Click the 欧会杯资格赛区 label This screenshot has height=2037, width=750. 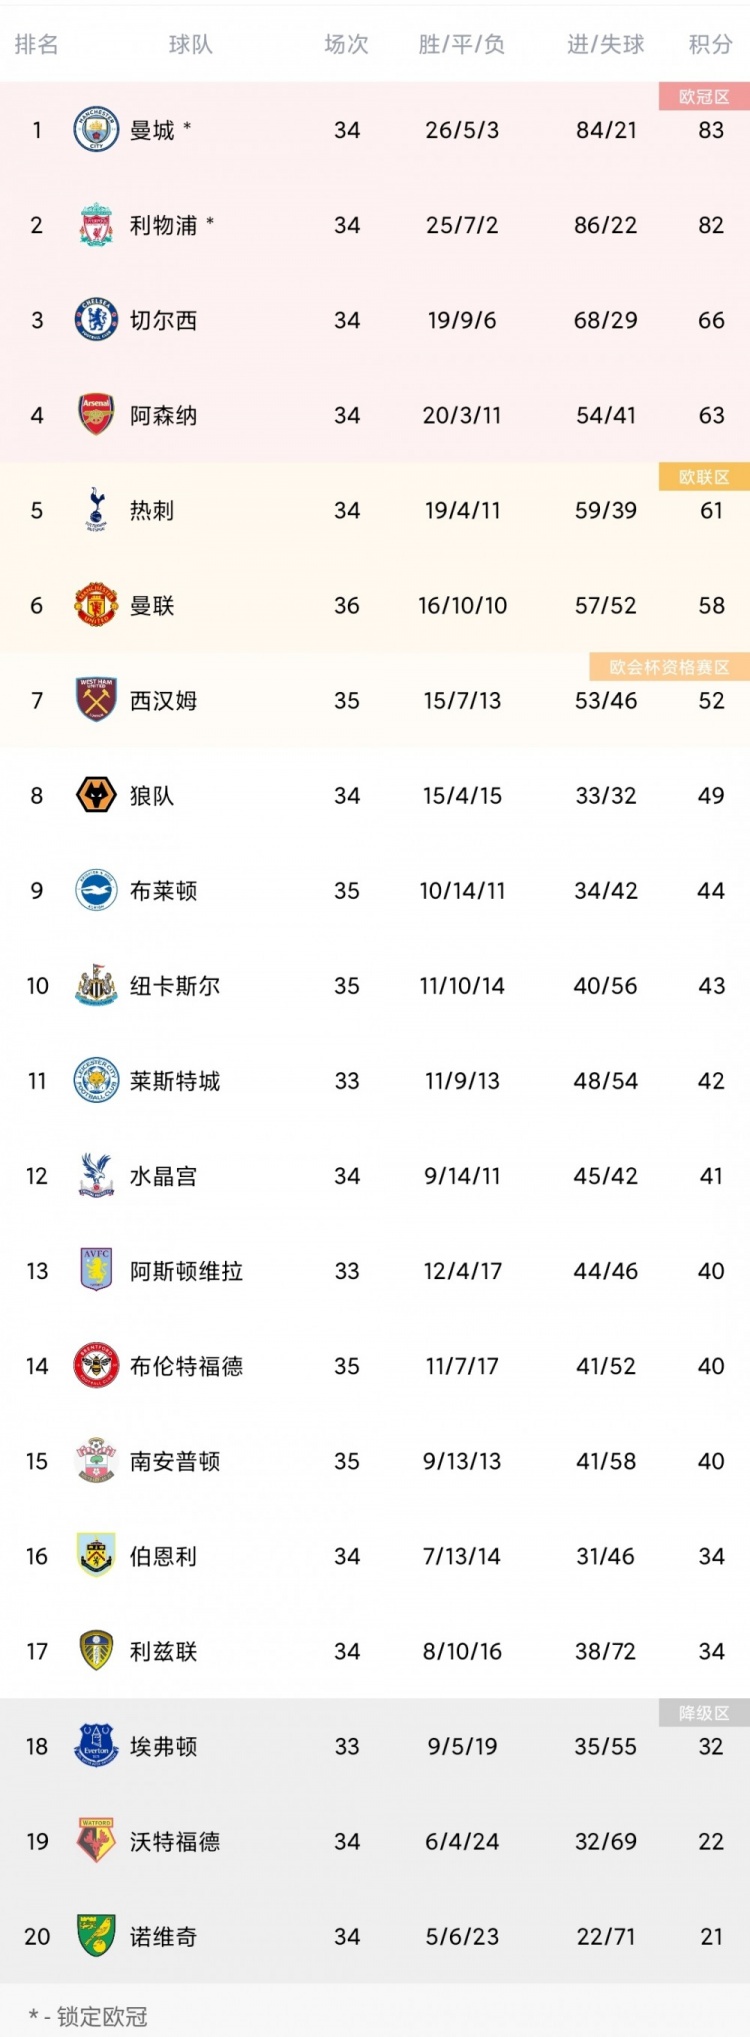[x=670, y=667]
